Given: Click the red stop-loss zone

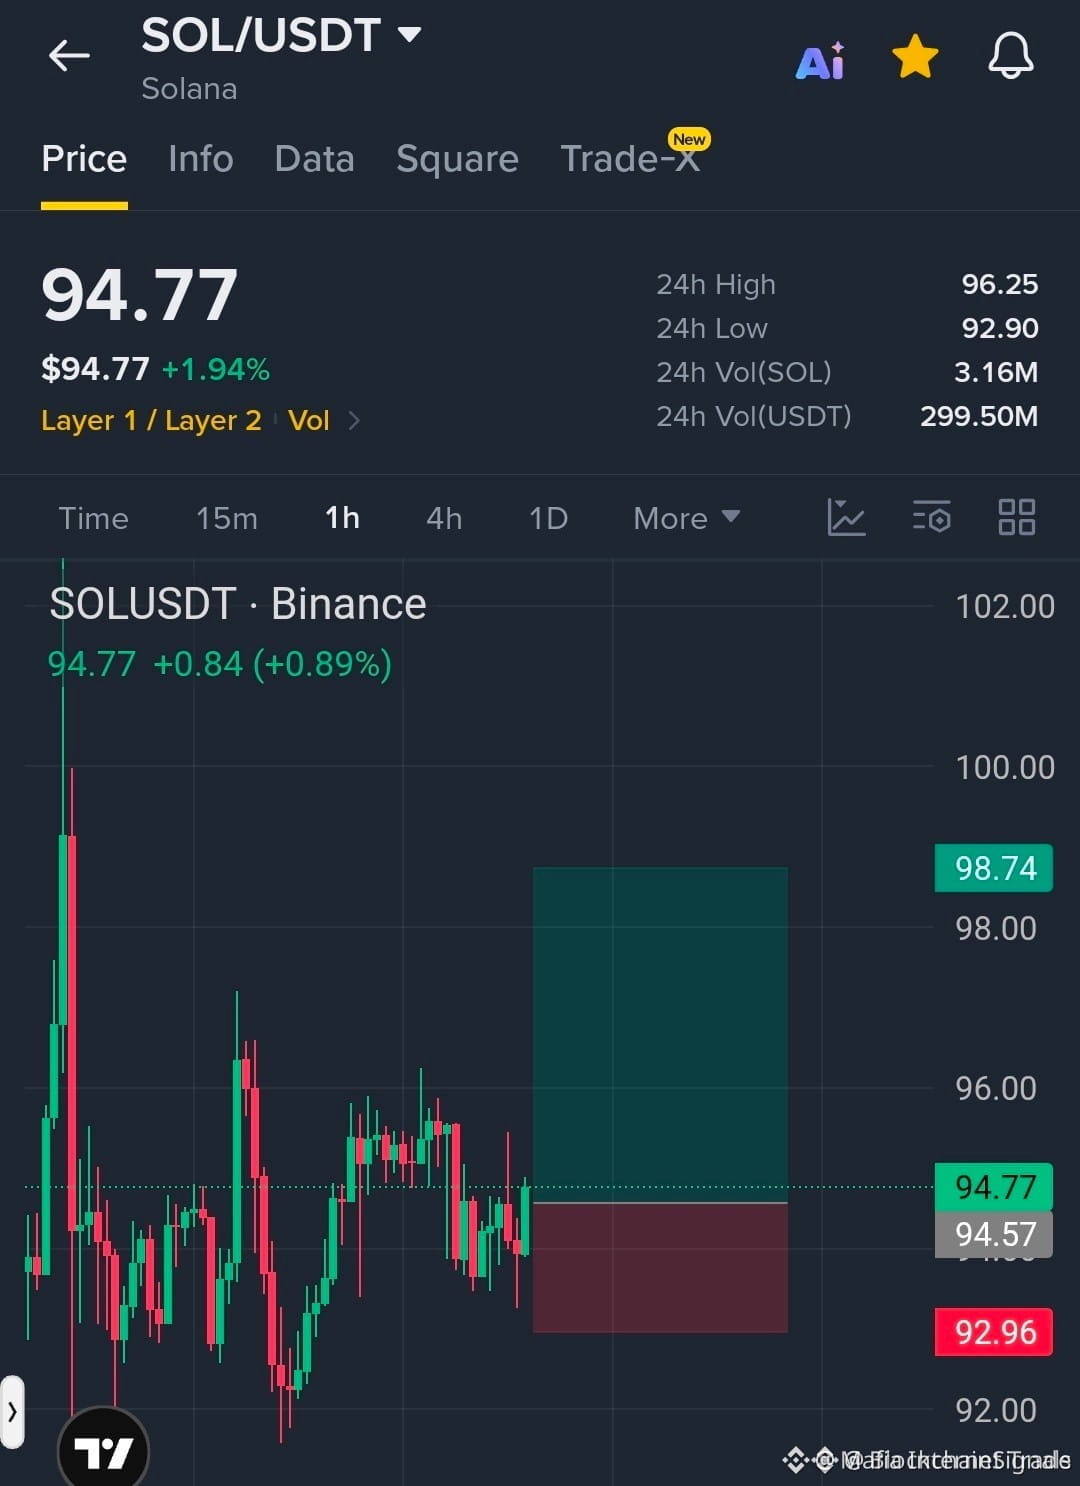Looking at the screenshot, I should click(x=660, y=1268).
